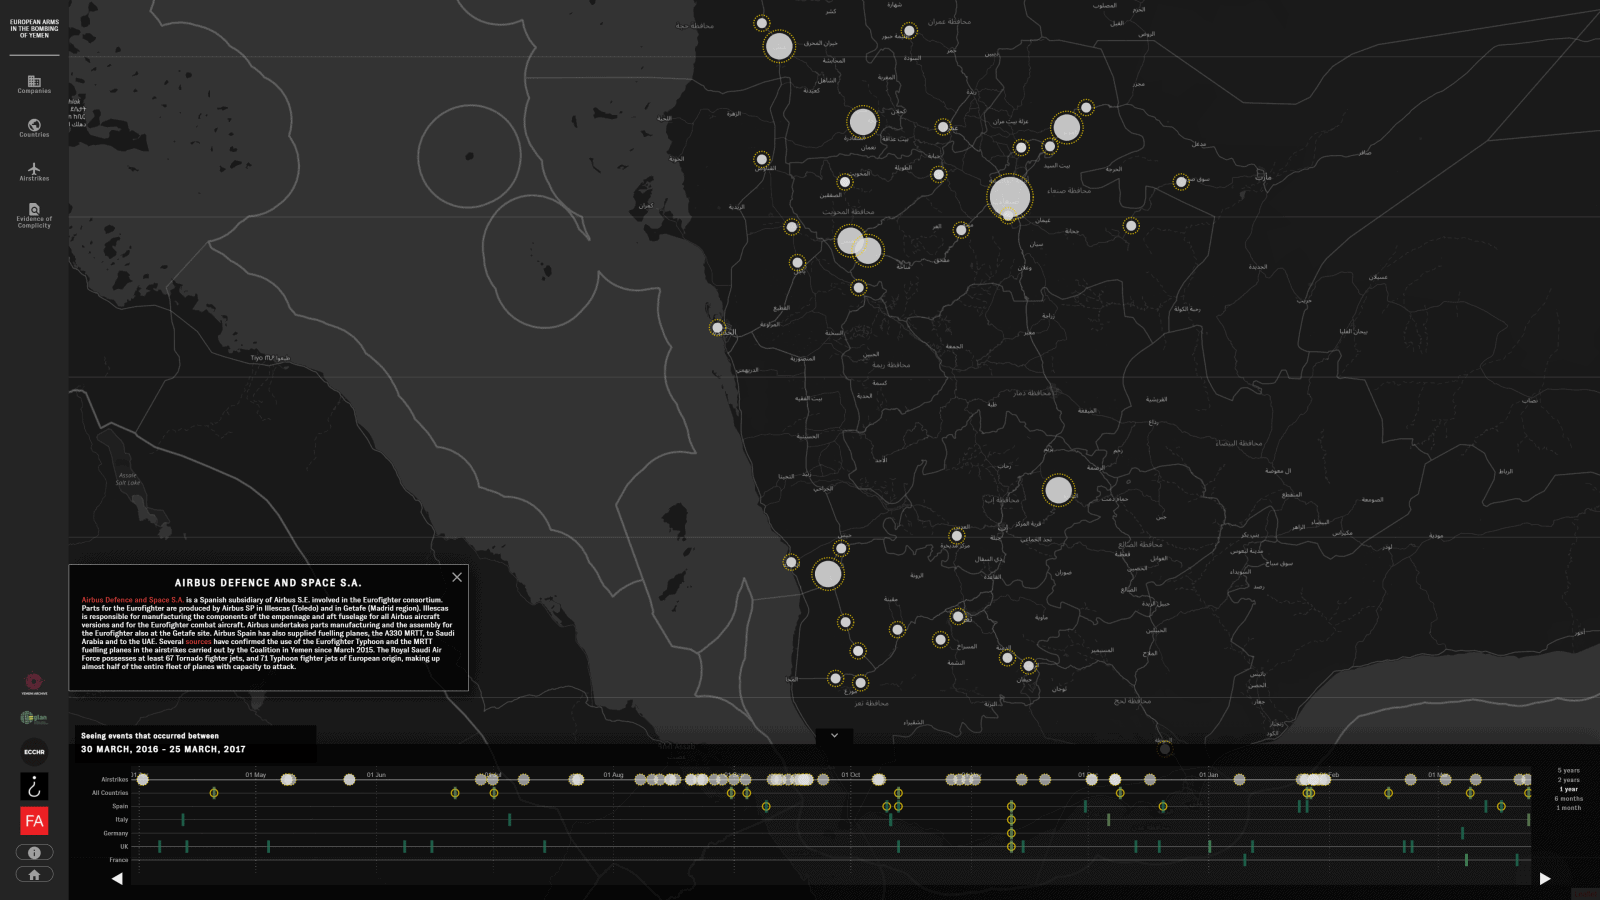Image resolution: width=1600 pixels, height=900 pixels.
Task: Click the largest airstrike circle on the map
Action: [x=1009, y=197]
